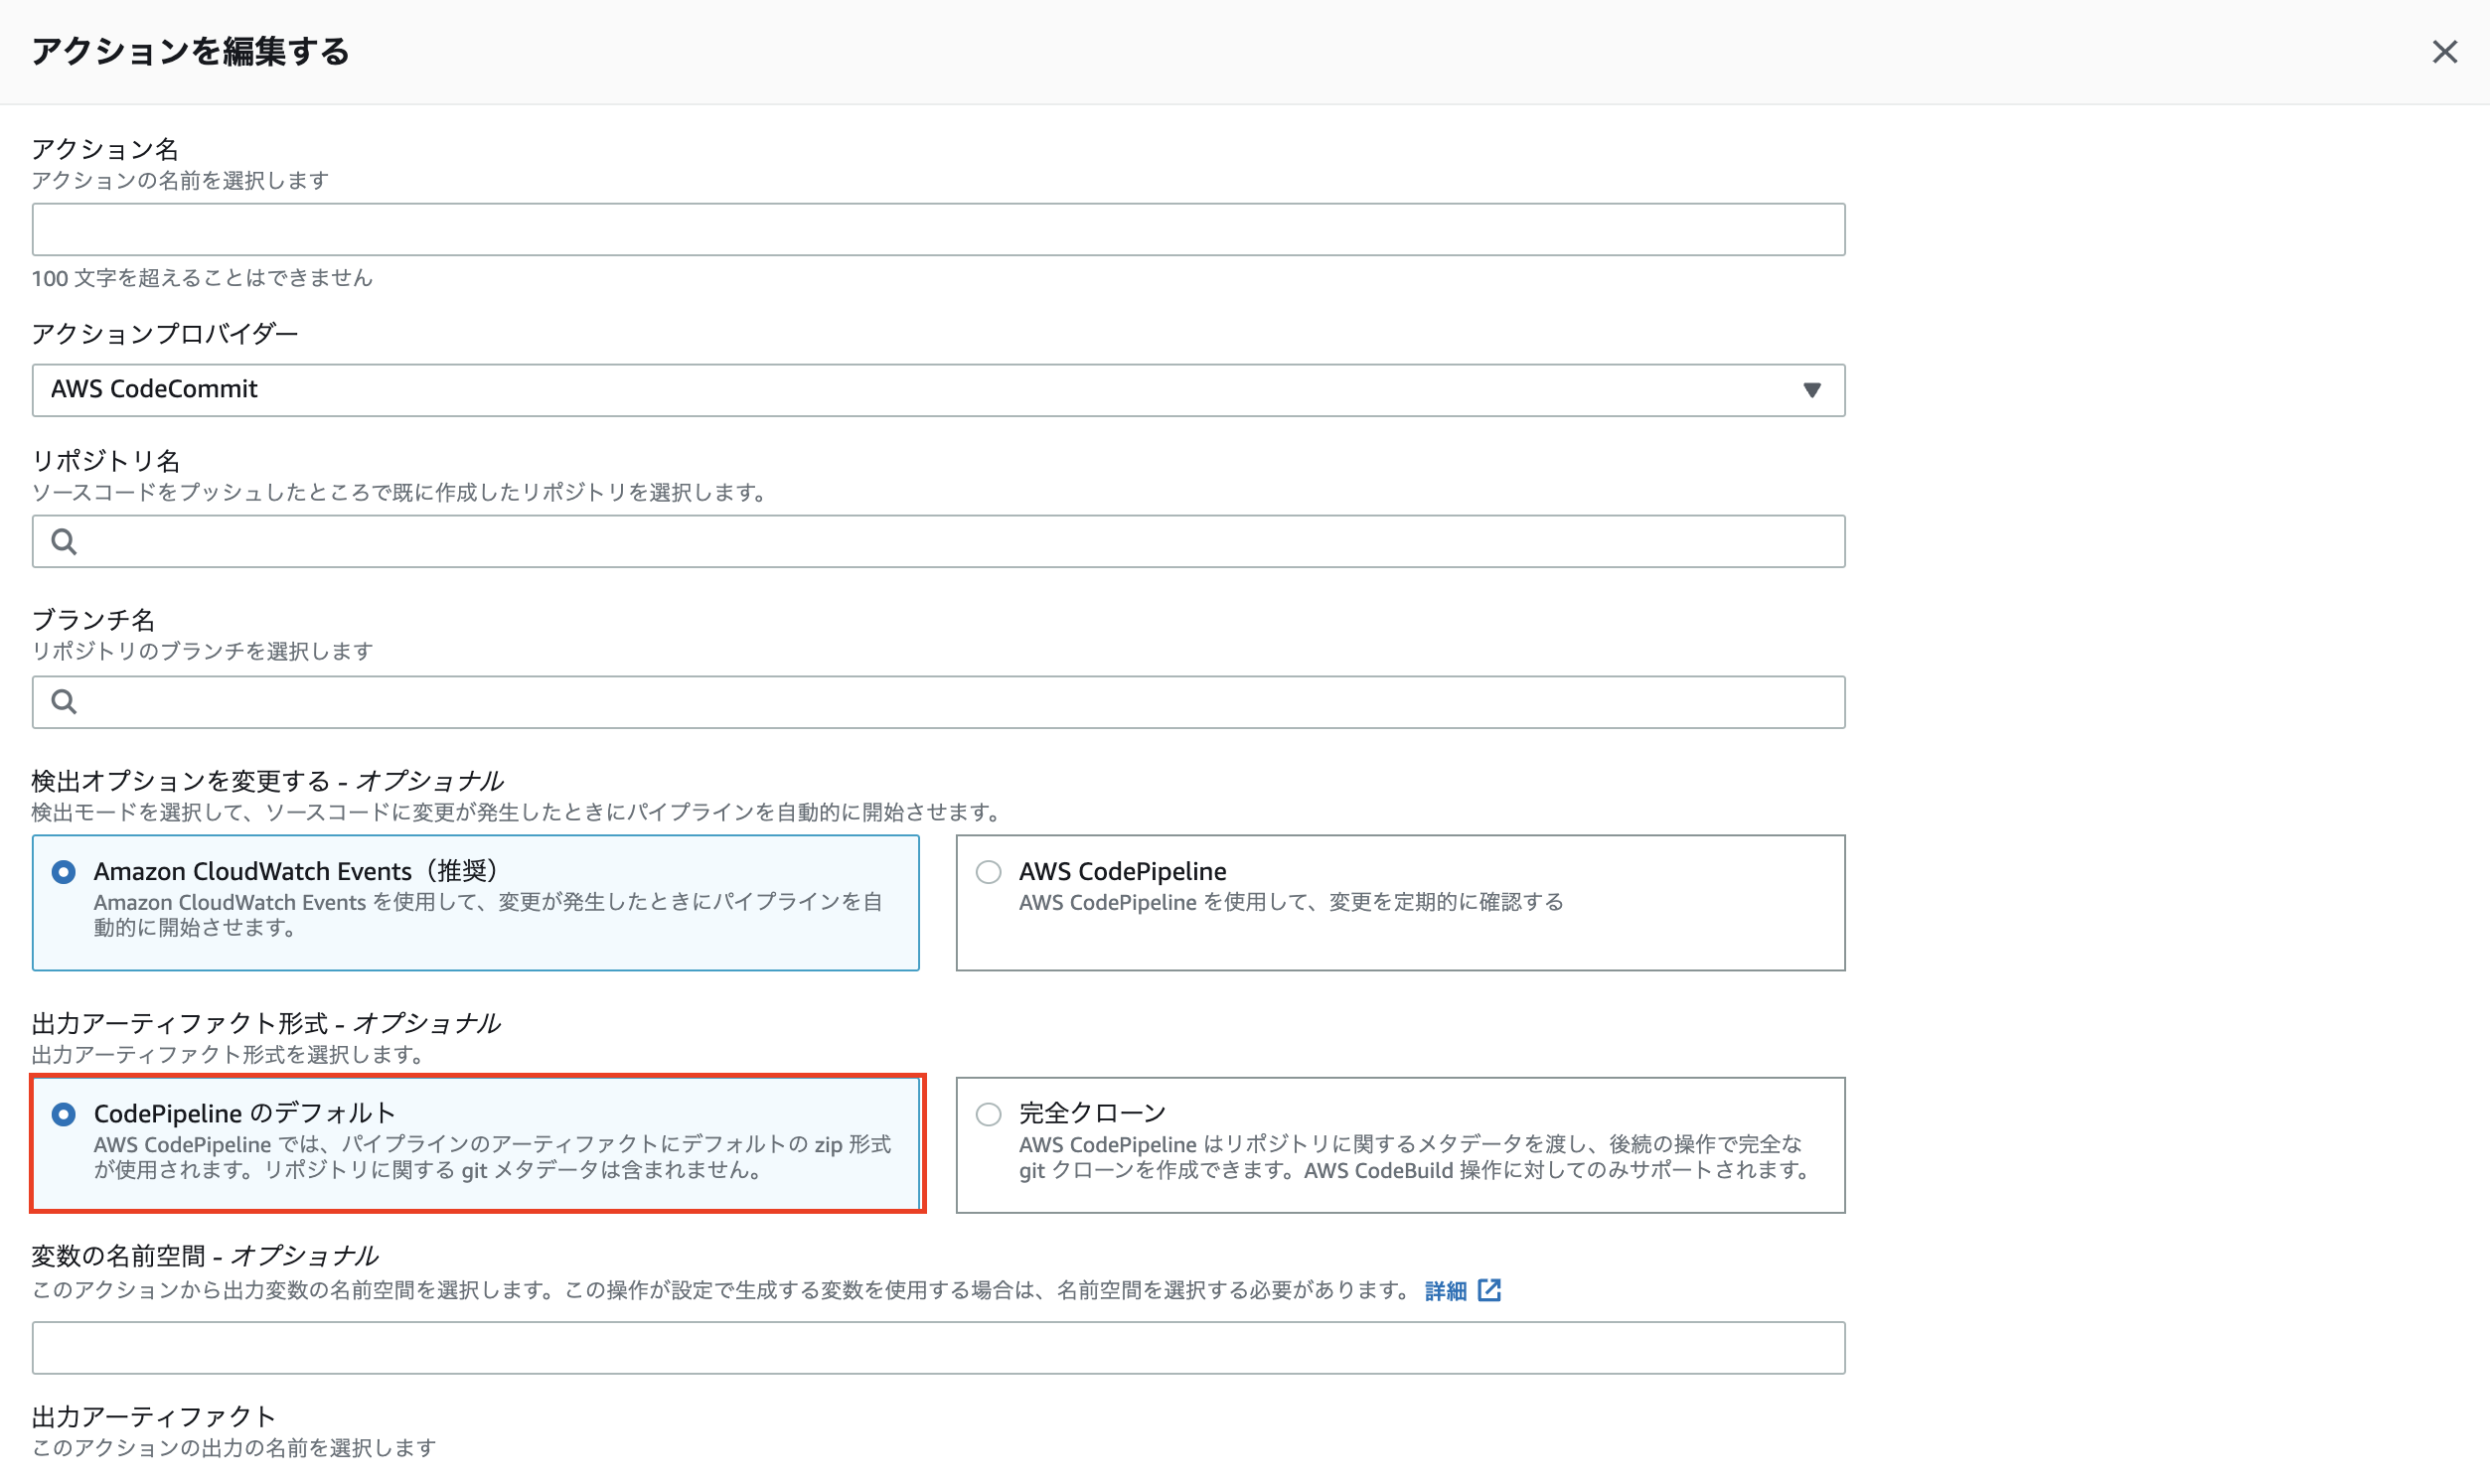The image size is (2490, 1484).
Task: Click the search icon in ブランチ名 field
Action: click(x=64, y=702)
